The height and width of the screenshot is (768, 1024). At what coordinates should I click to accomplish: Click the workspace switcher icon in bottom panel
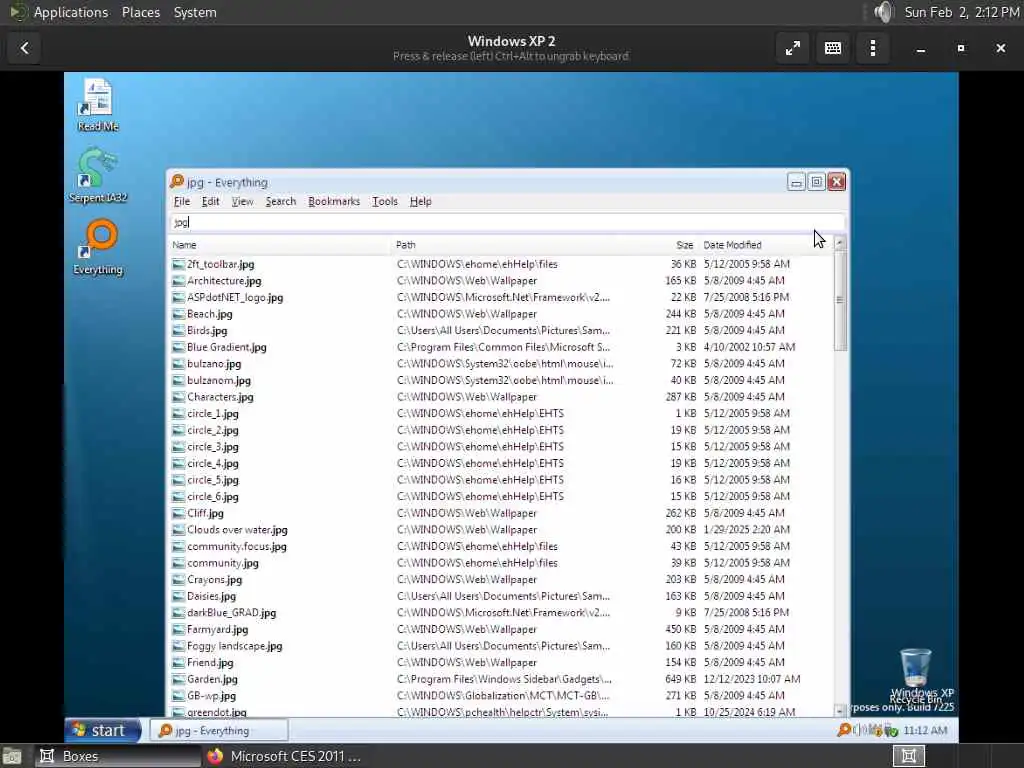908,756
